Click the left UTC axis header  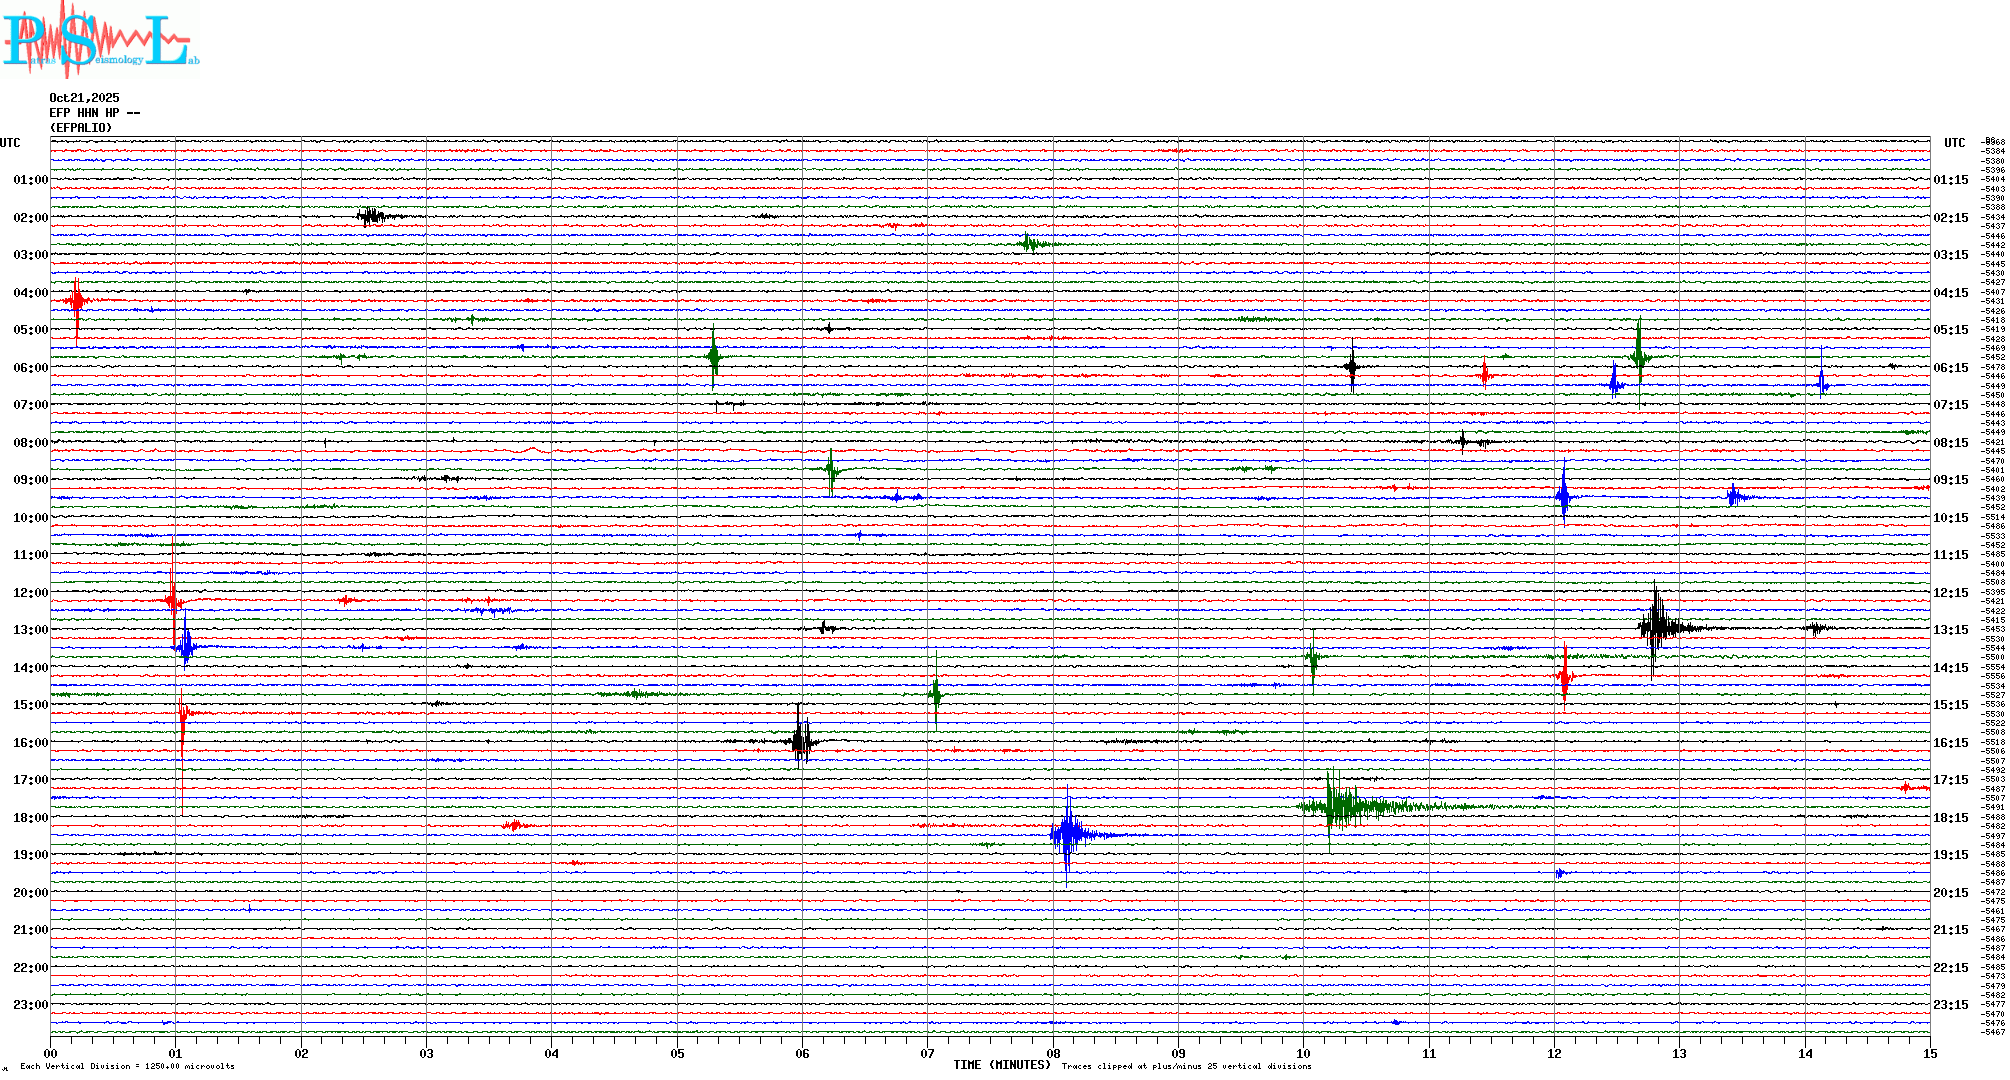[x=10, y=143]
